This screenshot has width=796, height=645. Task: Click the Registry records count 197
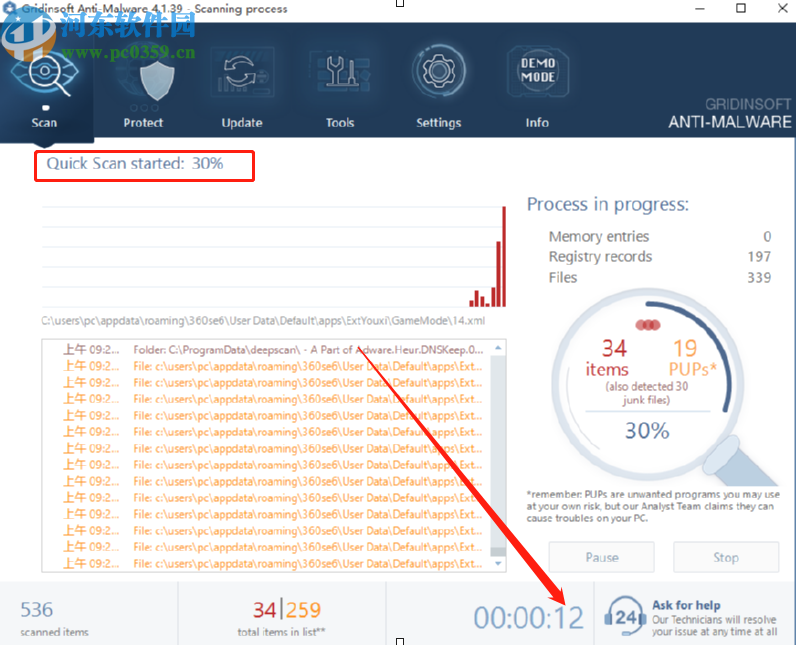click(759, 257)
